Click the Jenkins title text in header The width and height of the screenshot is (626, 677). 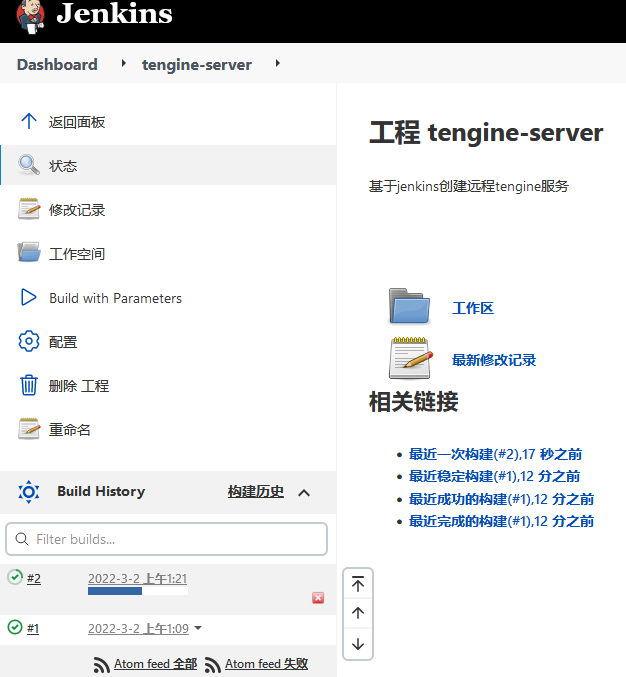click(114, 14)
